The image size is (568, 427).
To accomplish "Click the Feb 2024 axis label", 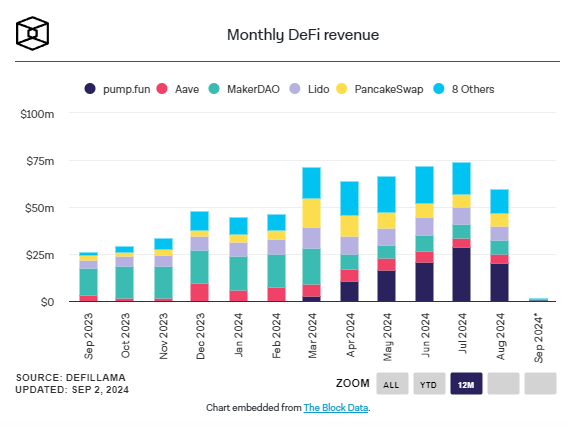I will pos(276,336).
